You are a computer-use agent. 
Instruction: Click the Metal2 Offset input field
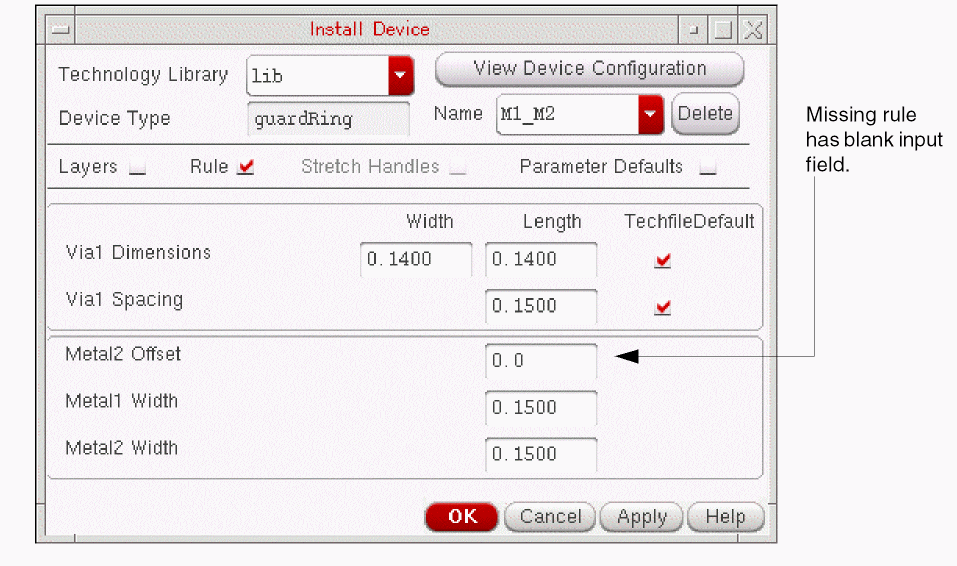click(541, 361)
